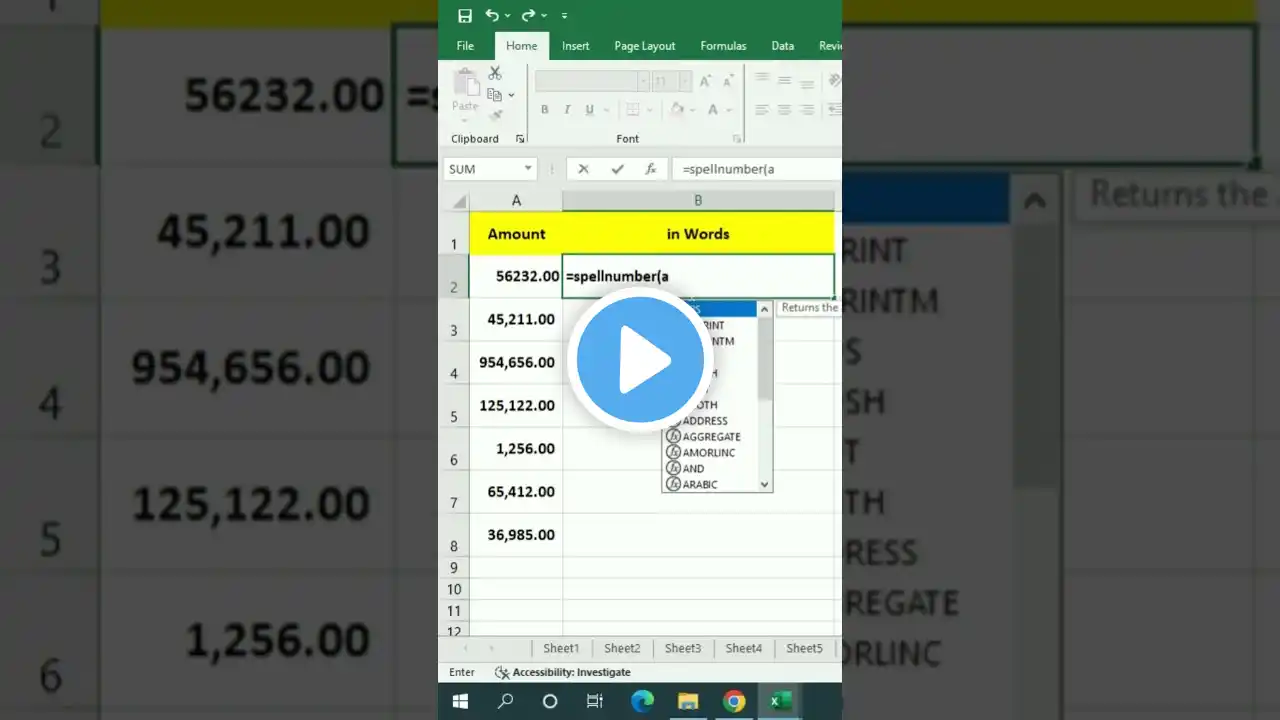Screen dimensions: 1280x720
Task: Toggle Bold formatting
Action: coord(545,110)
